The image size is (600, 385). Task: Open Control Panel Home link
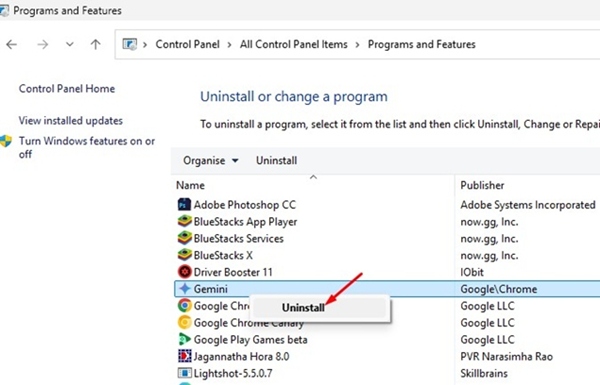coord(67,89)
